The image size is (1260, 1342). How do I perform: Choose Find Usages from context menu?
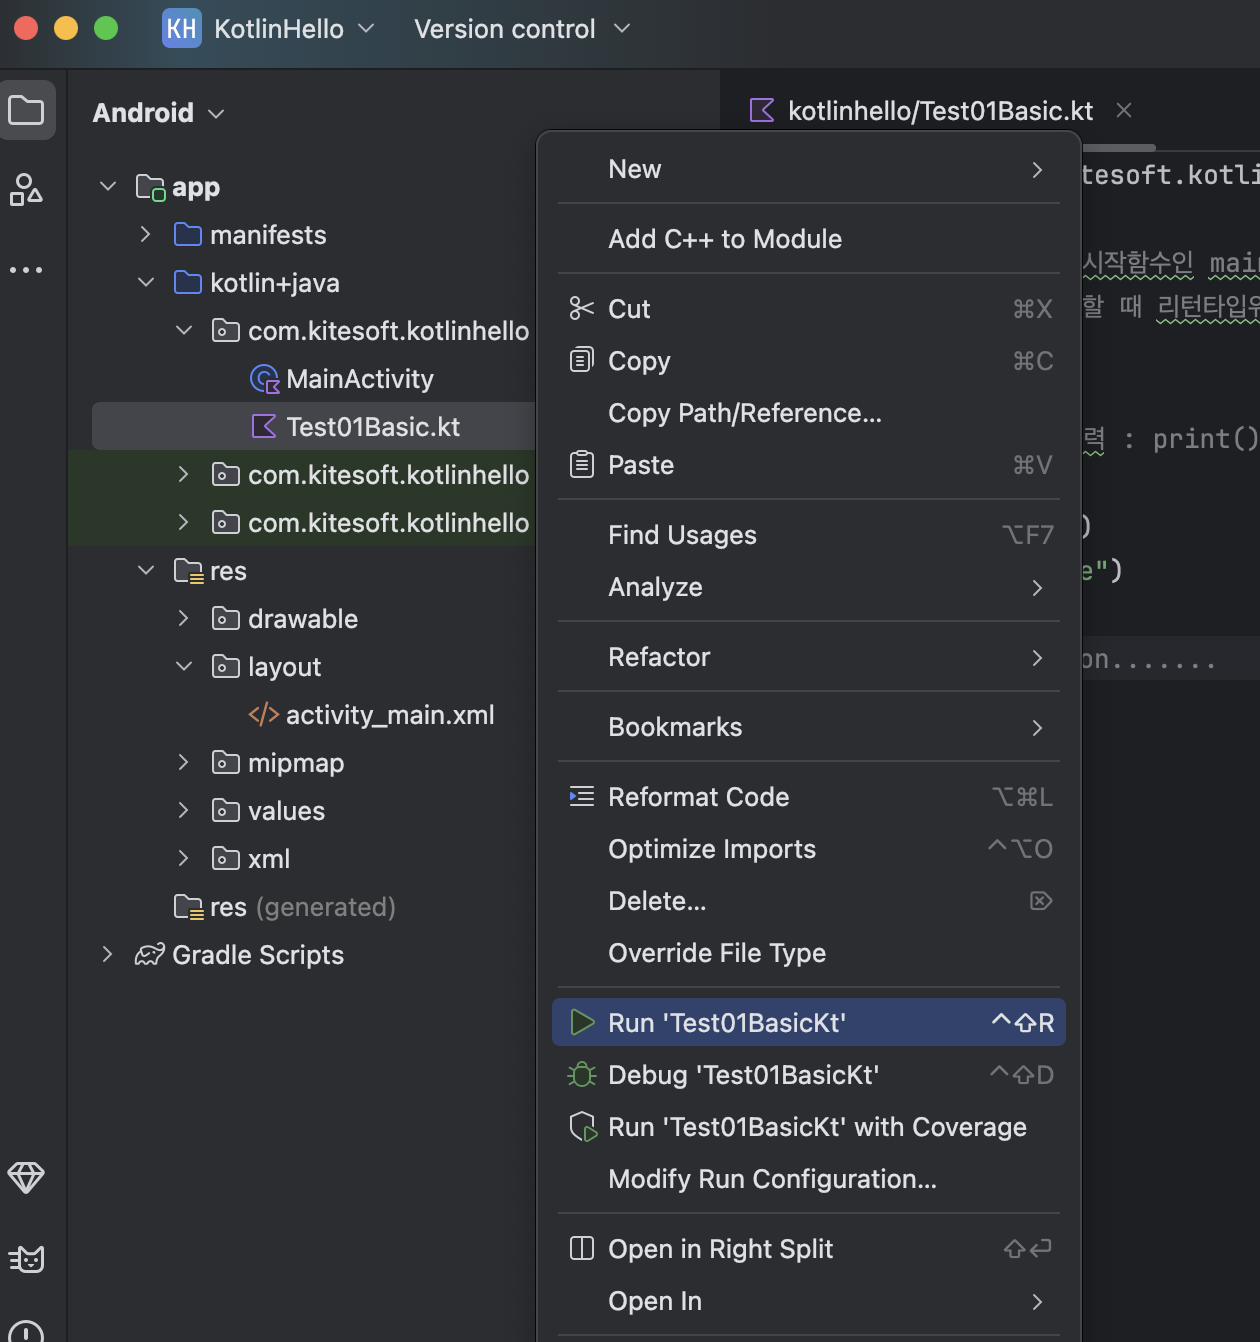pyautogui.click(x=809, y=535)
